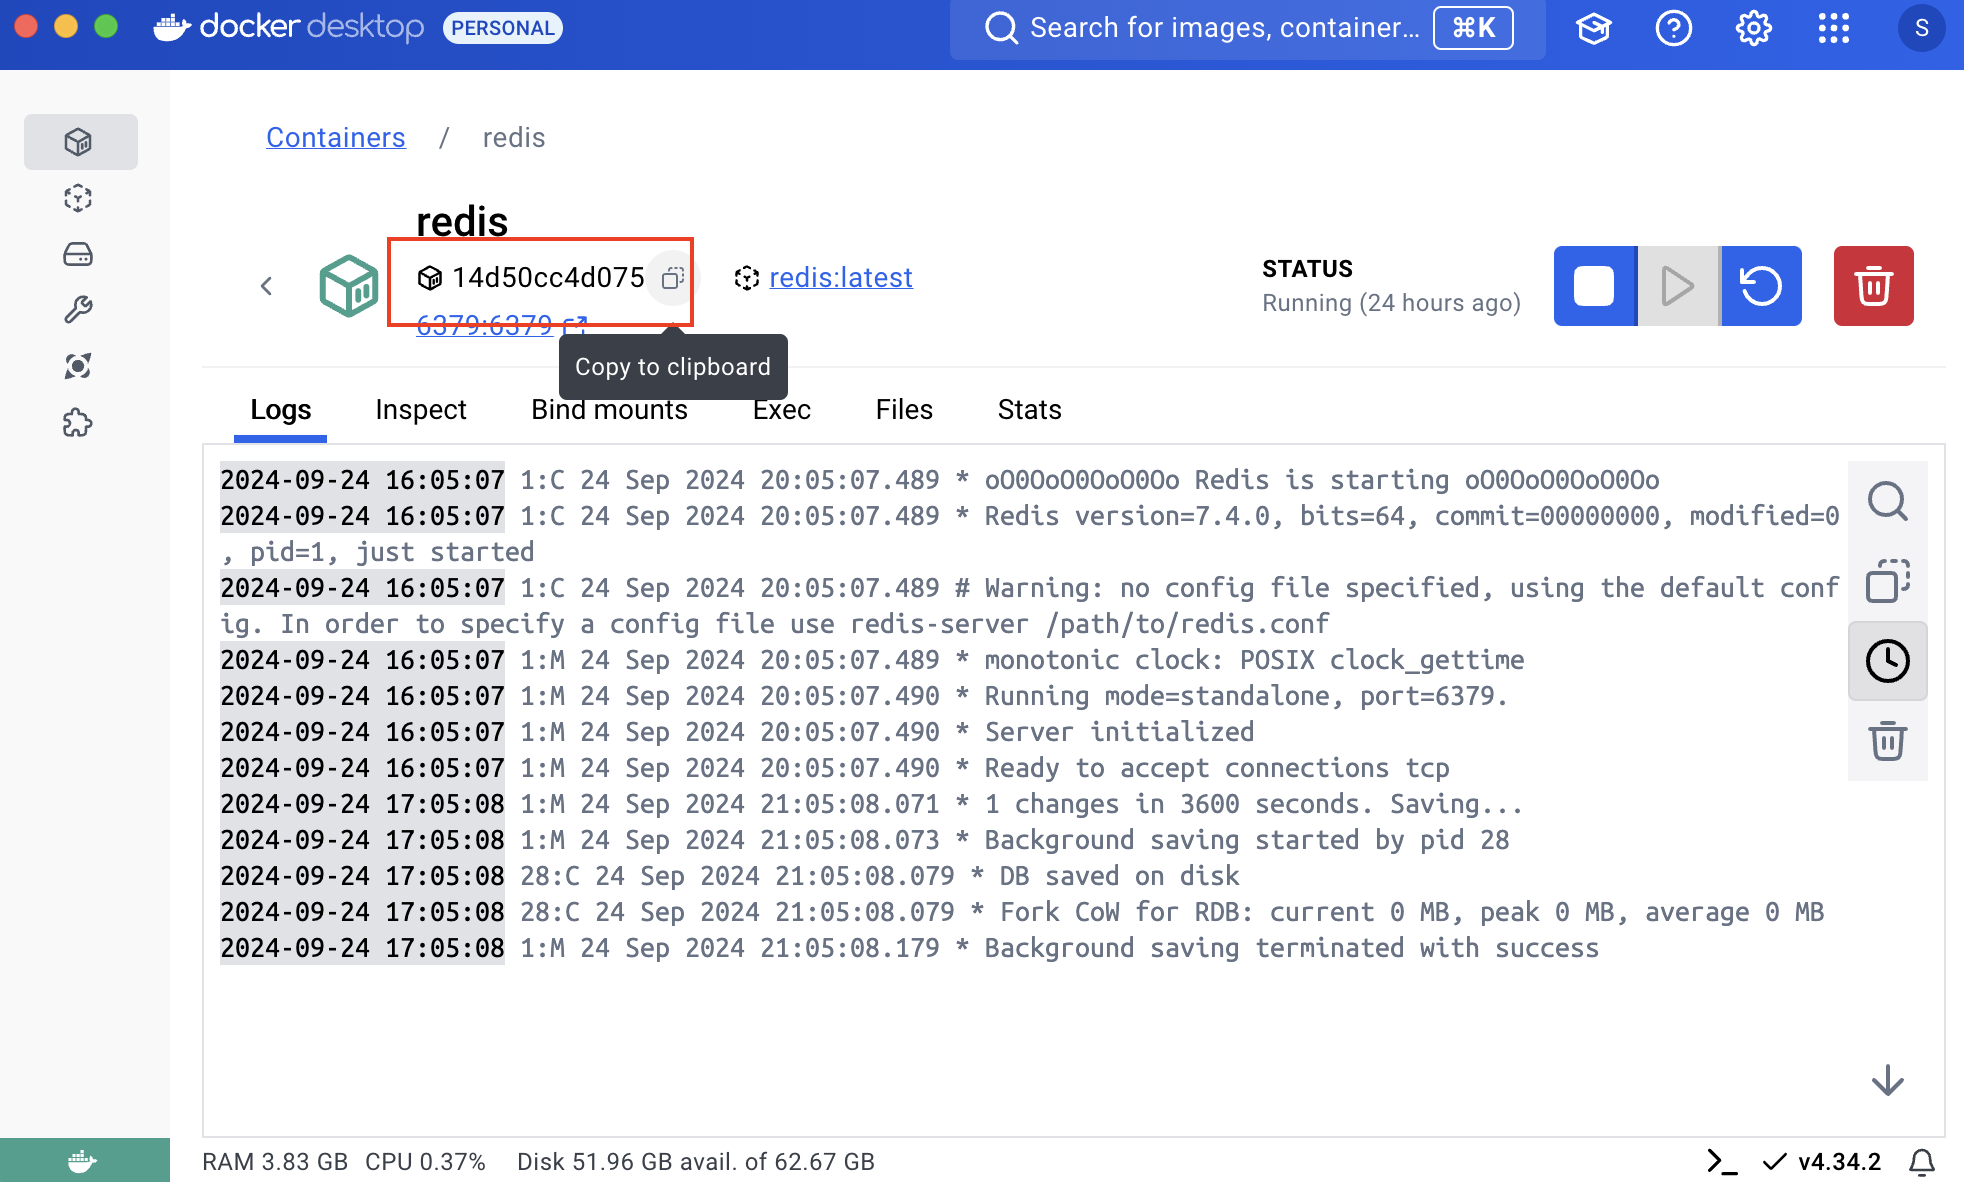Click the 'Running (24 hours ago)' status text

point(1391,303)
